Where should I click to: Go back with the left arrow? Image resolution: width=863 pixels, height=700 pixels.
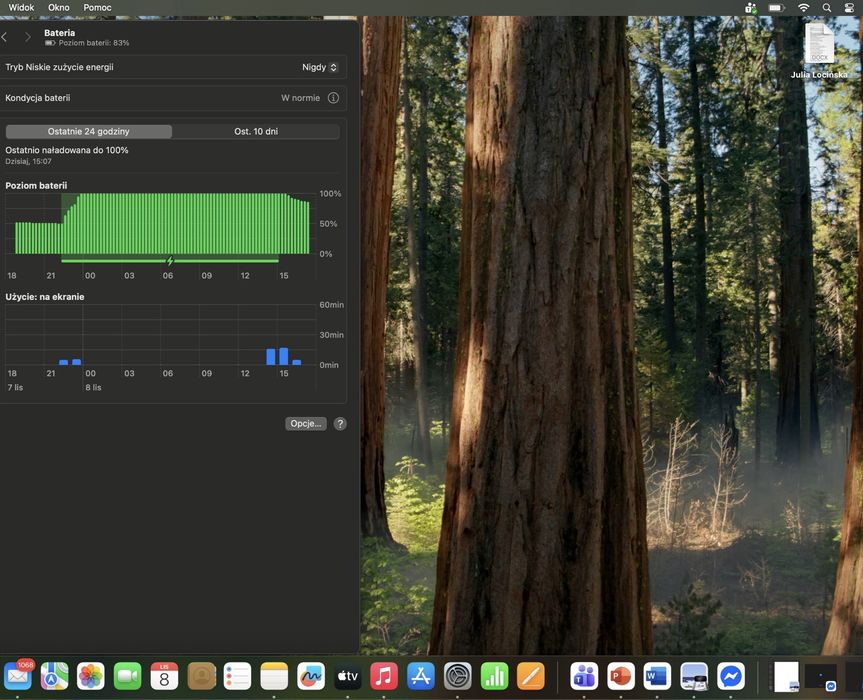coord(4,37)
